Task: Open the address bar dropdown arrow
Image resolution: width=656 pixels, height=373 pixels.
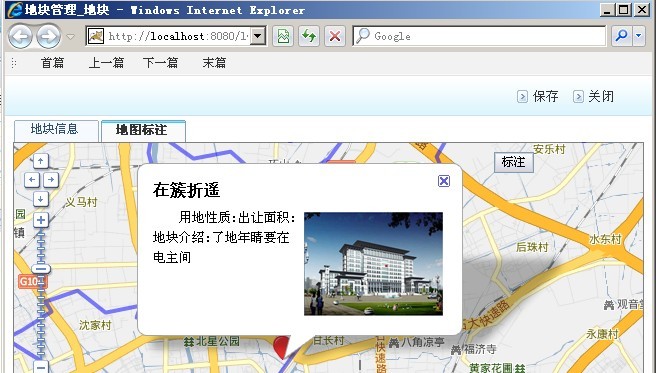Action: 258,36
